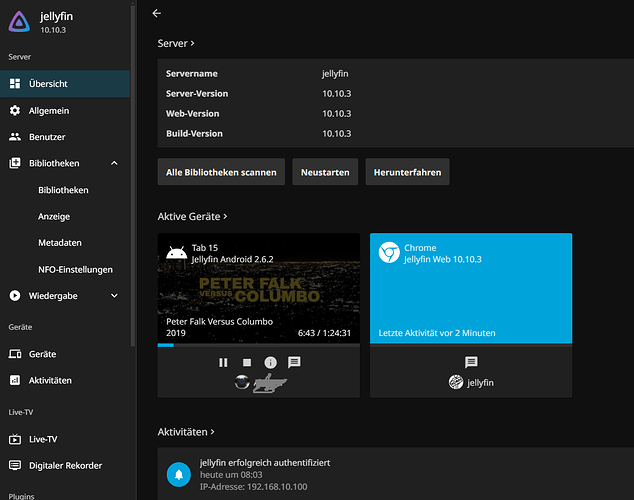The height and width of the screenshot is (500, 634).
Task: Click the blue Chrome session card
Action: tap(471, 288)
